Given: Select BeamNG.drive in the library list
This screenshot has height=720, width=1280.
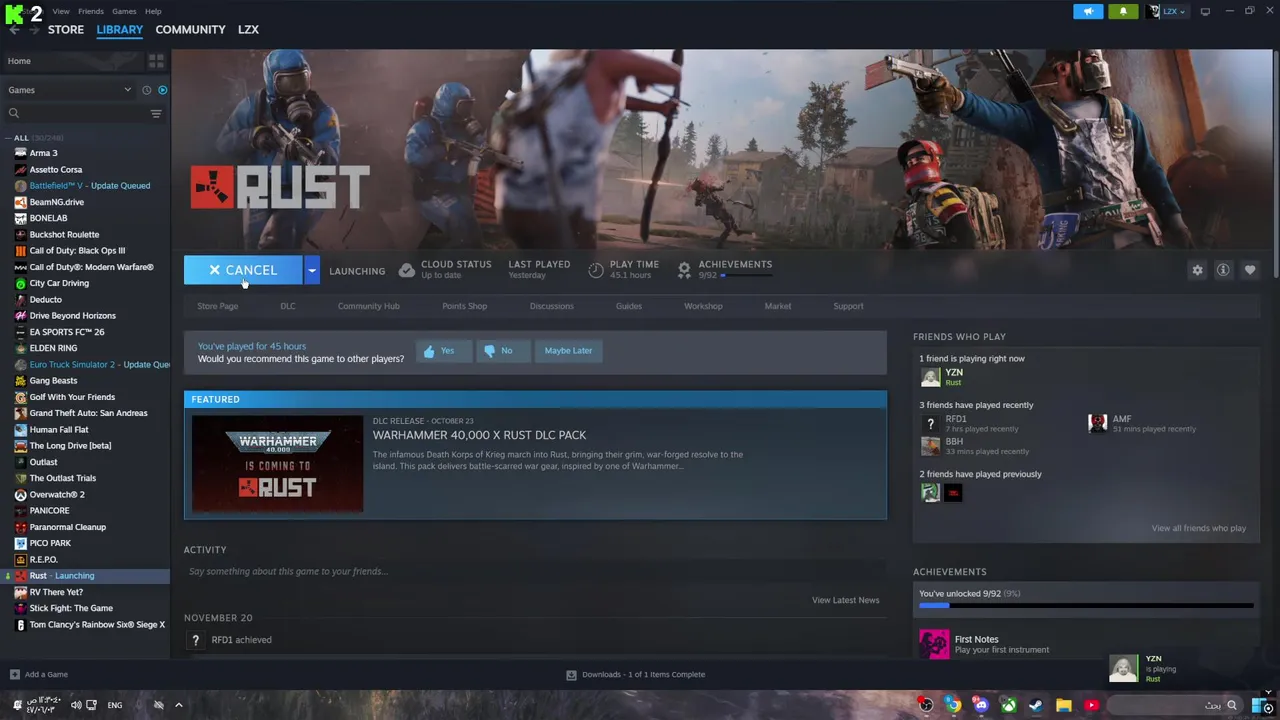Looking at the screenshot, I should click(85, 202).
